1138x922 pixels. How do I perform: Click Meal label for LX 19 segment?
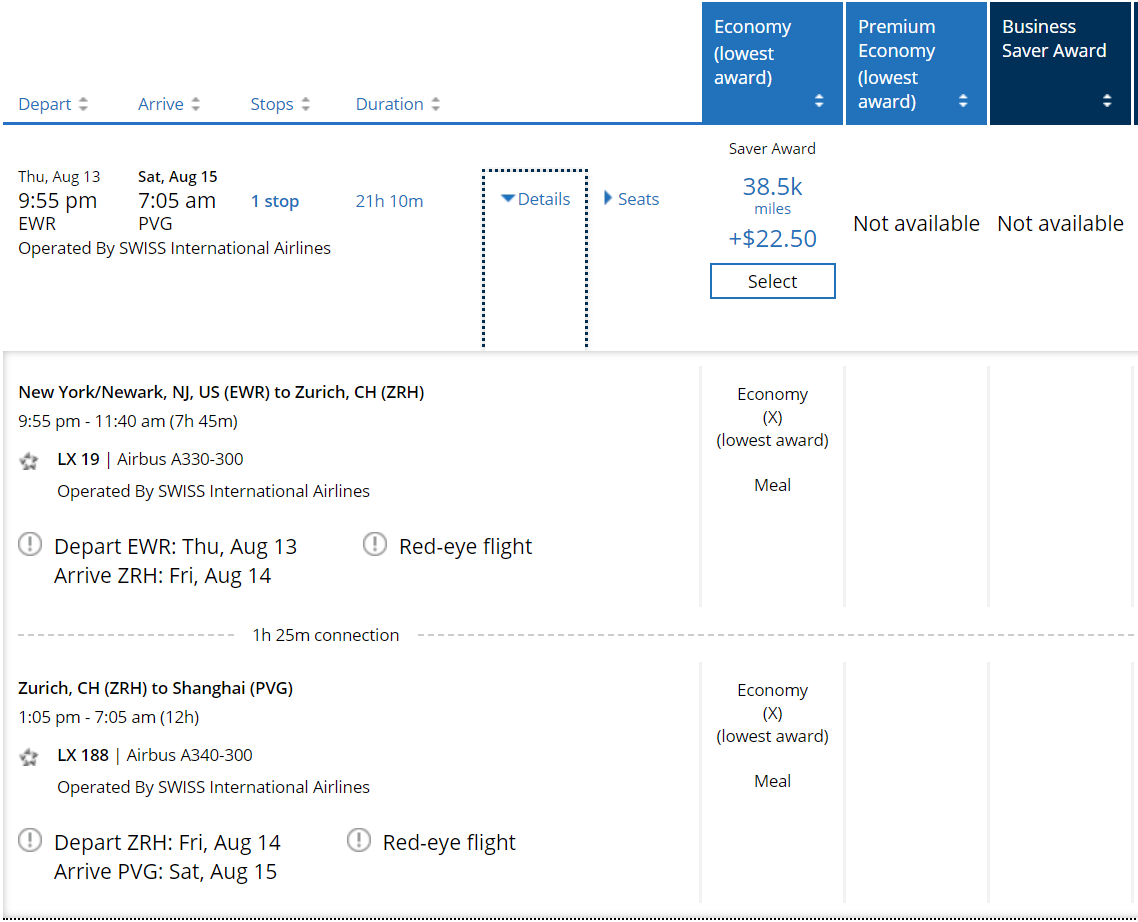772,485
